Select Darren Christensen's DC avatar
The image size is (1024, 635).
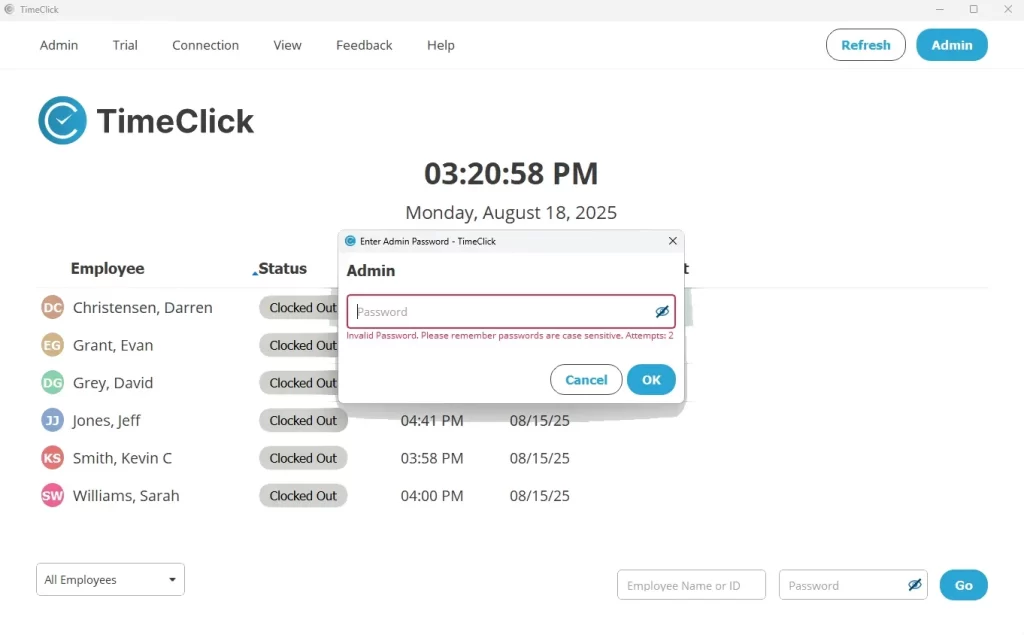coord(52,307)
